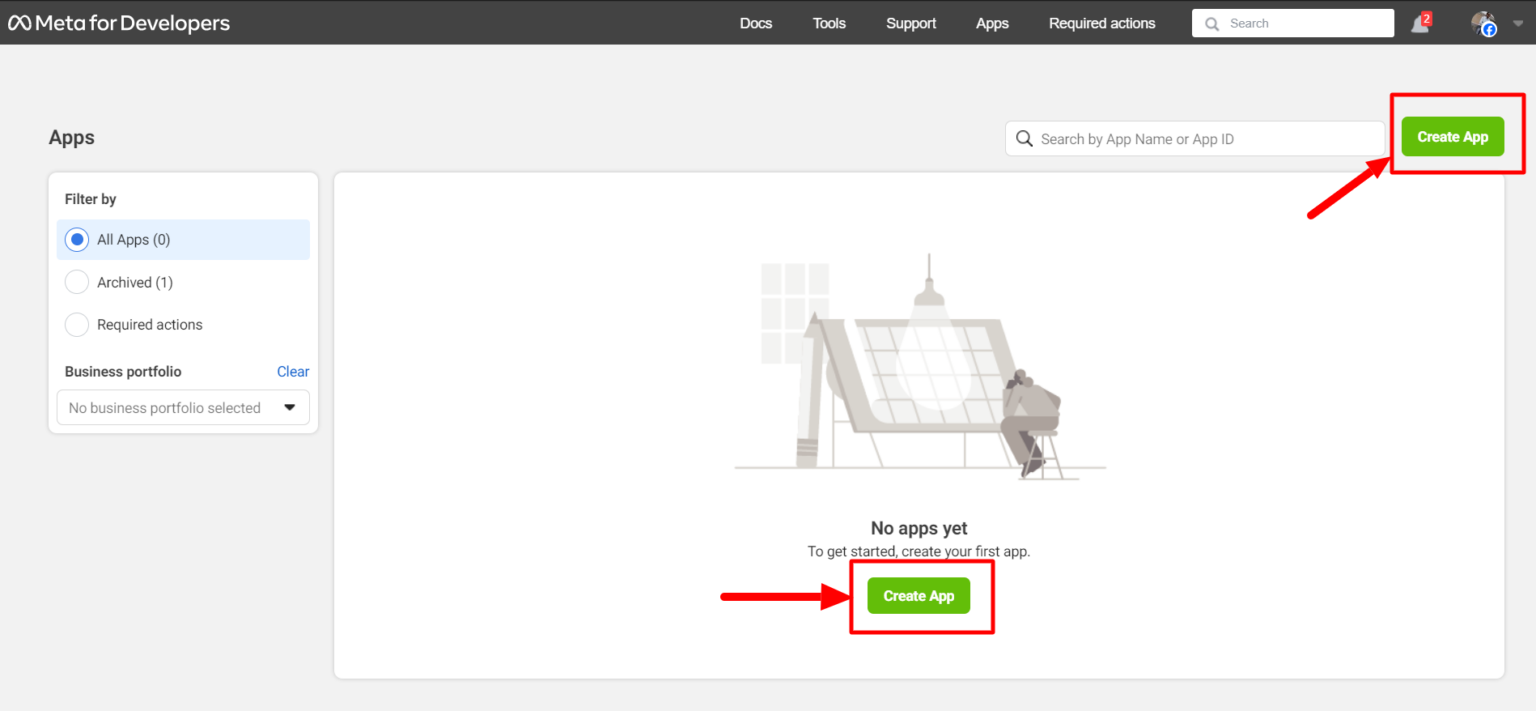
Task: Click the notification badge showing 2 alerts
Action: pos(1428,16)
